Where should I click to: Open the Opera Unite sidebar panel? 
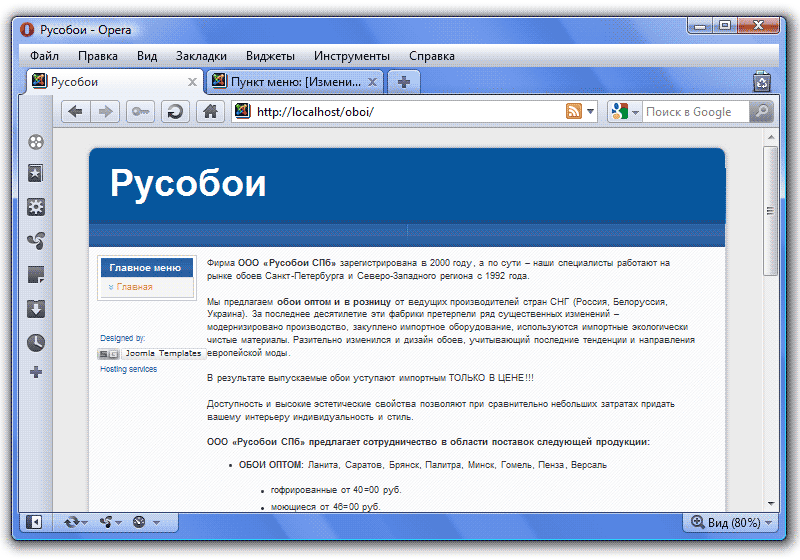pyautogui.click(x=36, y=240)
